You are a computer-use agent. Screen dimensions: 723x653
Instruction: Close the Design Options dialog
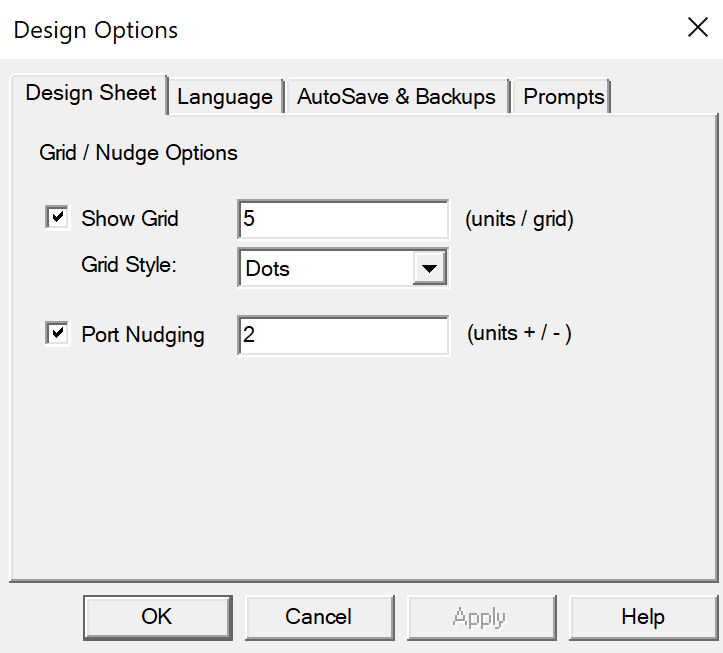click(x=697, y=27)
